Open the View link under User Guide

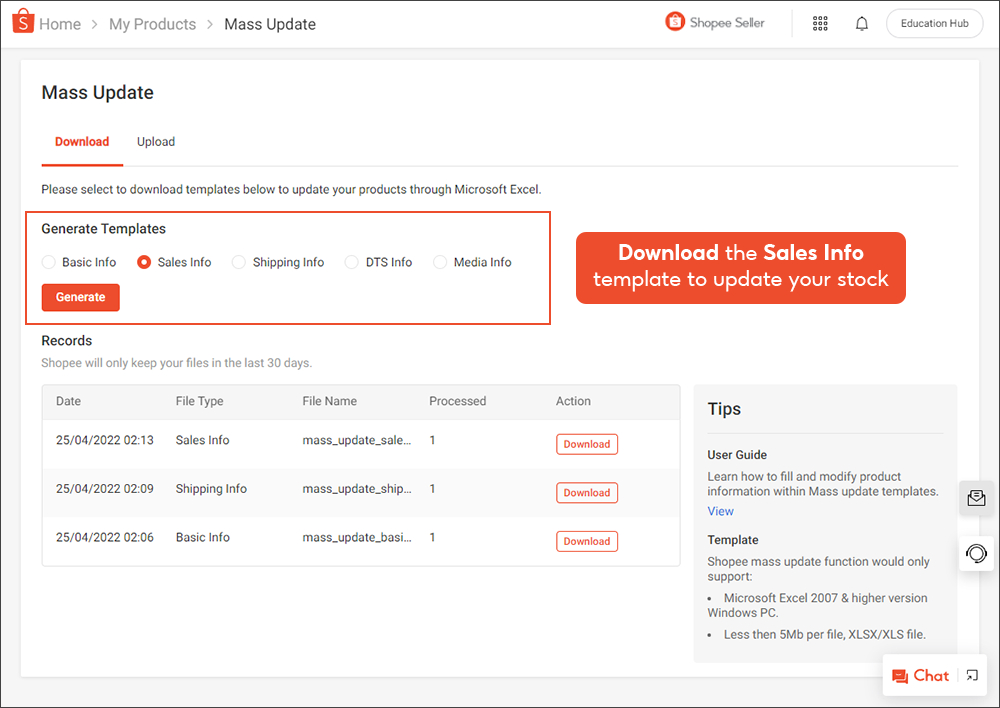point(720,511)
